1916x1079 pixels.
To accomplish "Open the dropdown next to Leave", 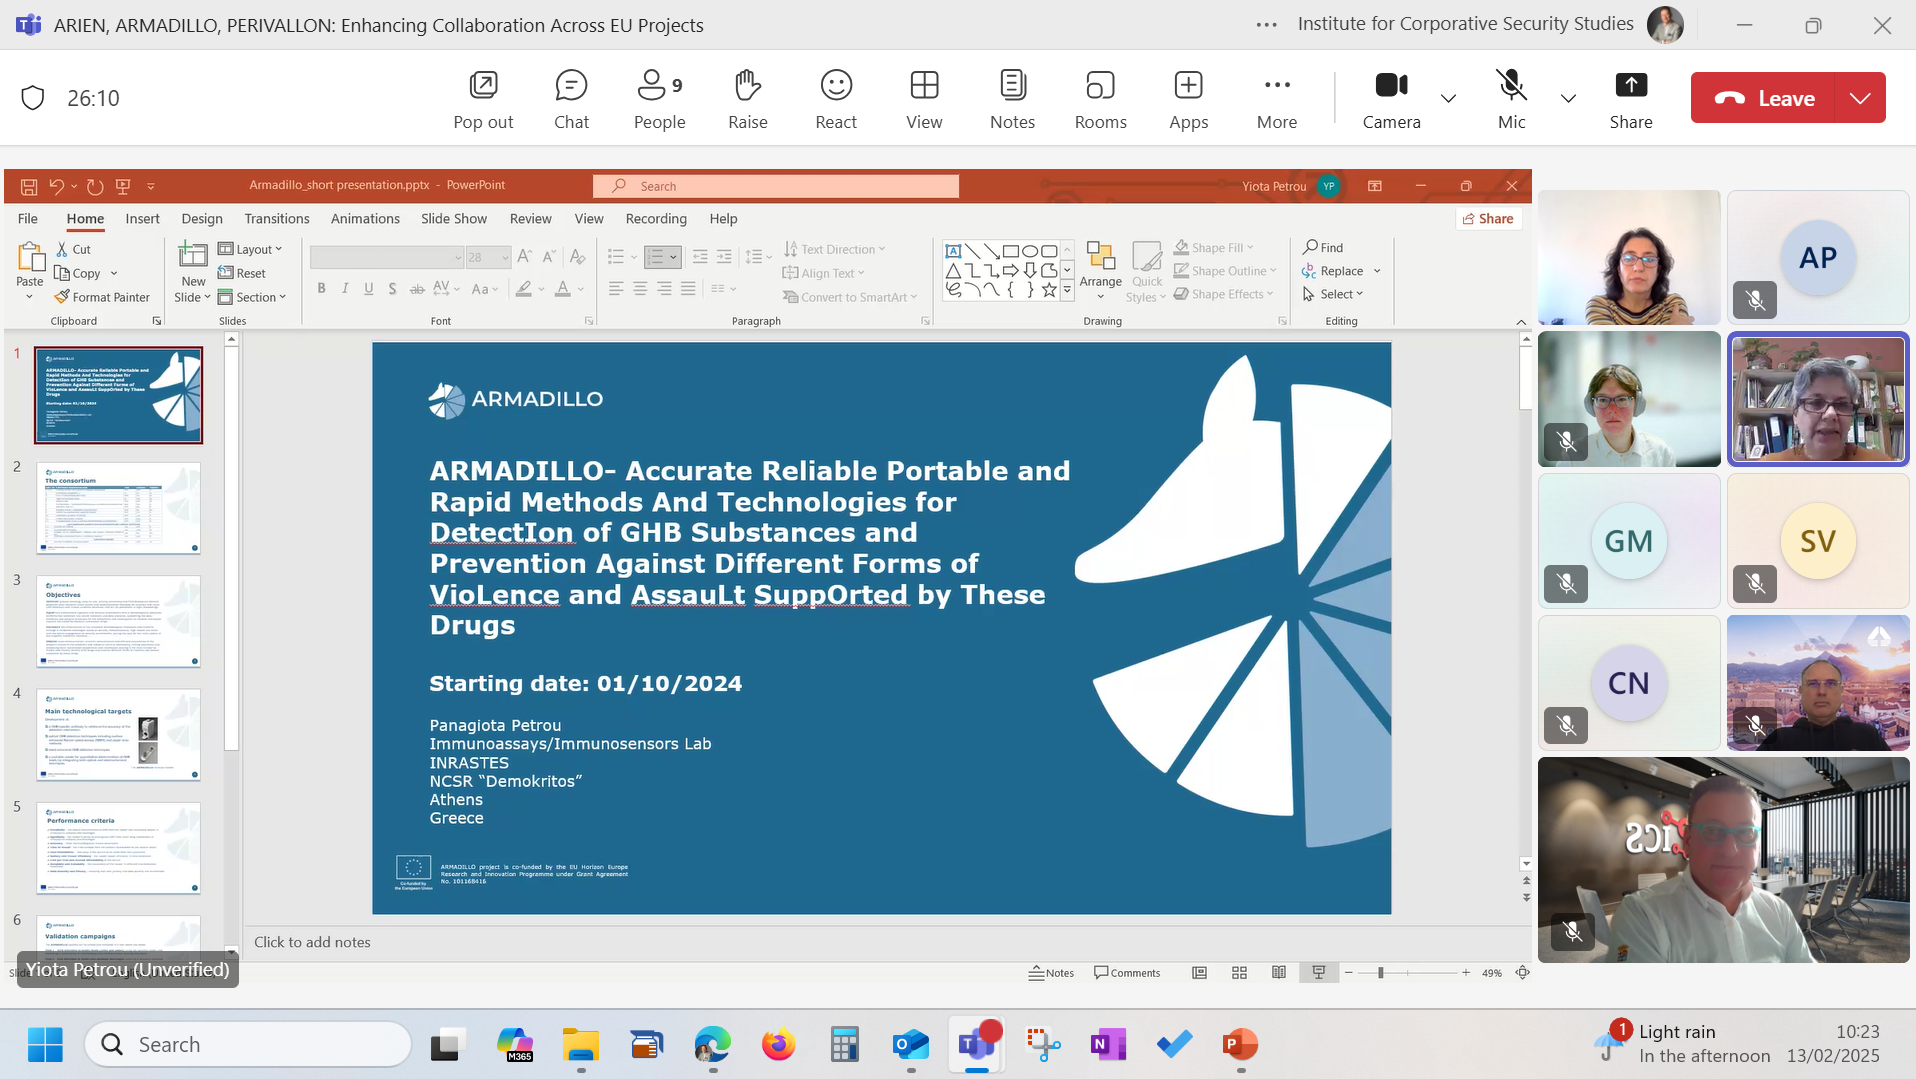I will (1860, 98).
